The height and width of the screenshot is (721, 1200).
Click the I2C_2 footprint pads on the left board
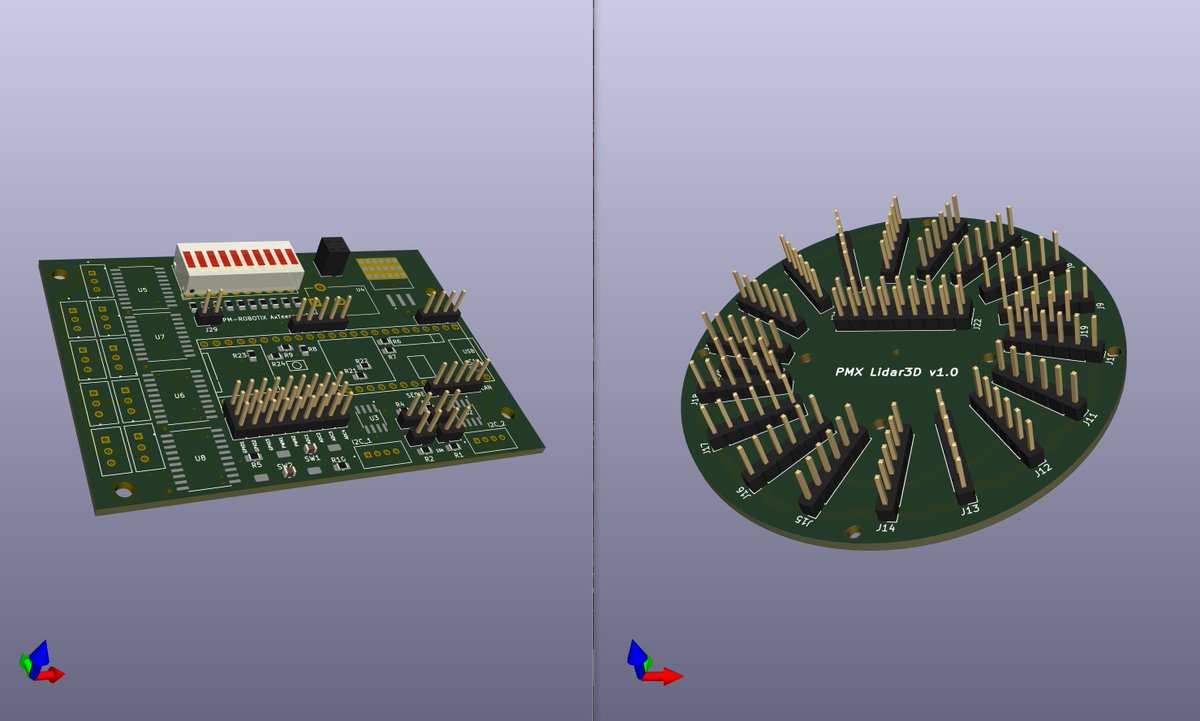tap(490, 438)
